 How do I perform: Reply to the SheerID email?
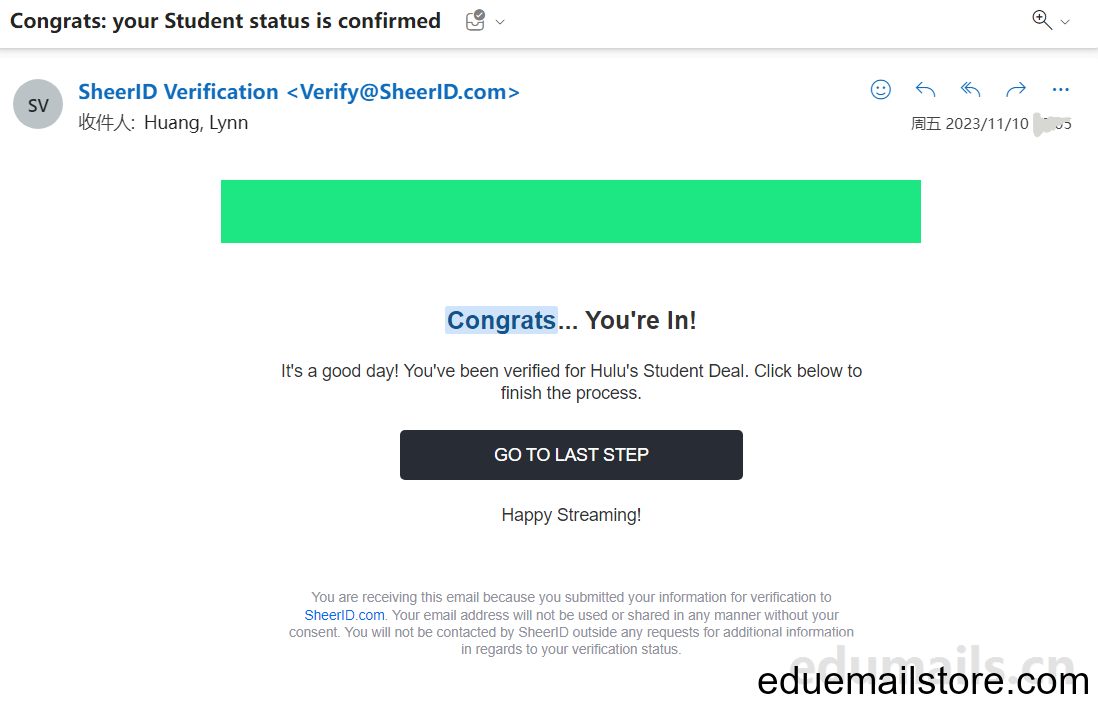click(925, 90)
